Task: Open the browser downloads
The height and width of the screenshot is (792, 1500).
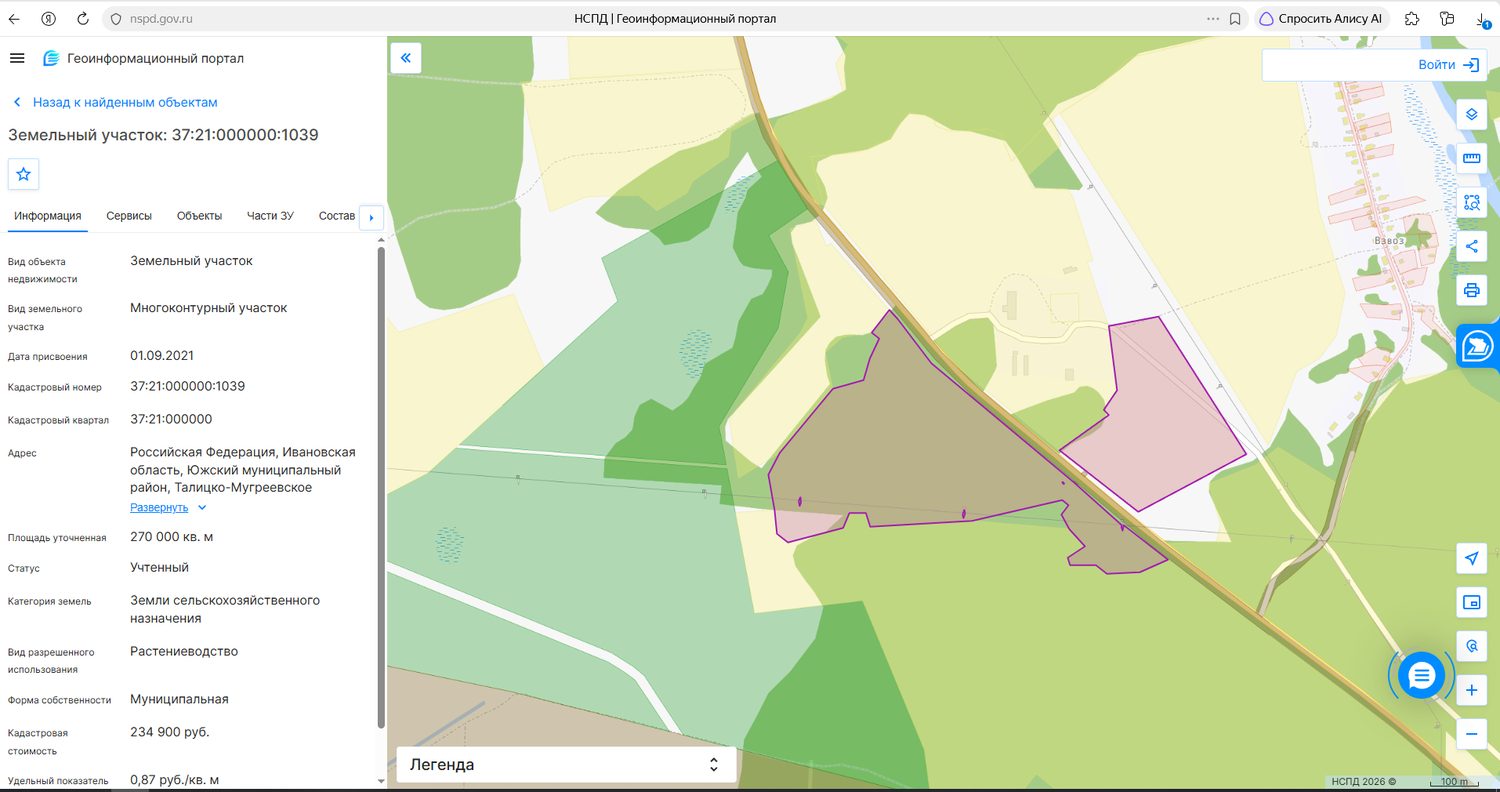Action: (x=1481, y=19)
